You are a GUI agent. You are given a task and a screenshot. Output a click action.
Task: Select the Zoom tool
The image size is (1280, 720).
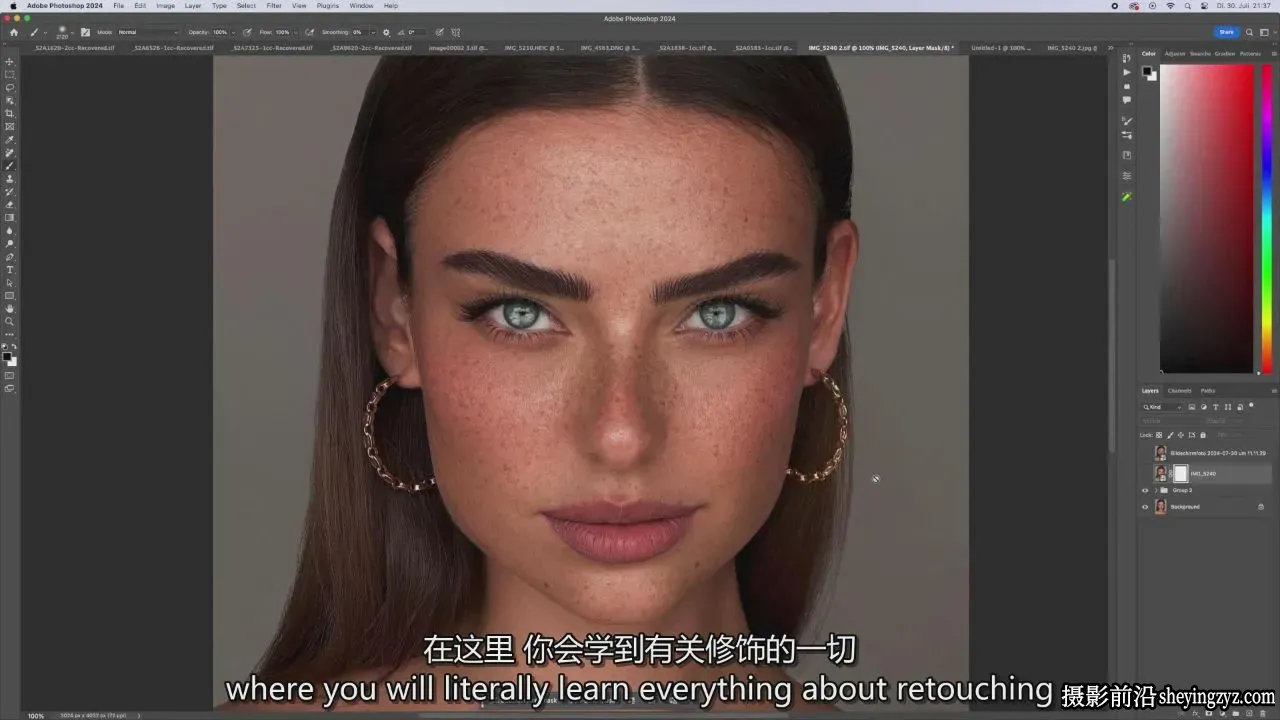click(10, 322)
